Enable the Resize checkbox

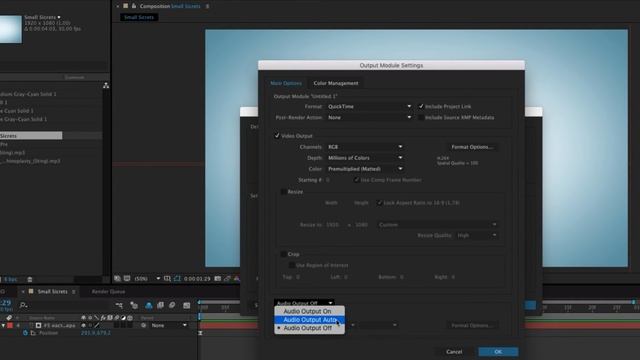[283, 191]
